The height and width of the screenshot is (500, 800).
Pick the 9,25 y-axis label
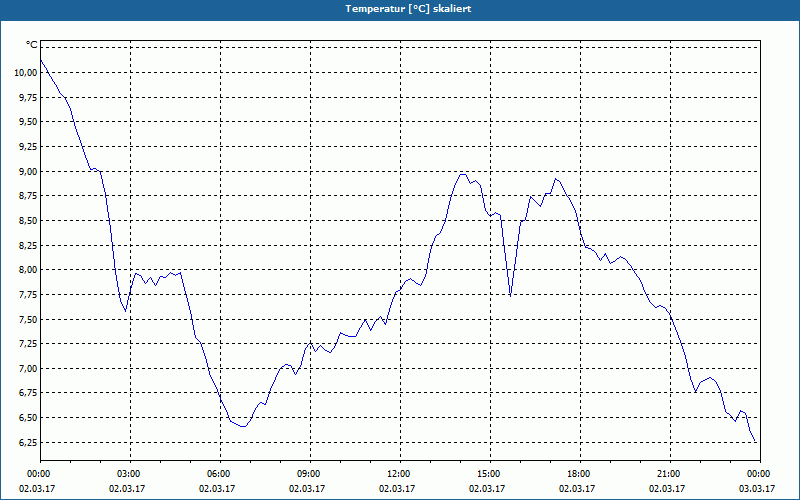click(28, 146)
